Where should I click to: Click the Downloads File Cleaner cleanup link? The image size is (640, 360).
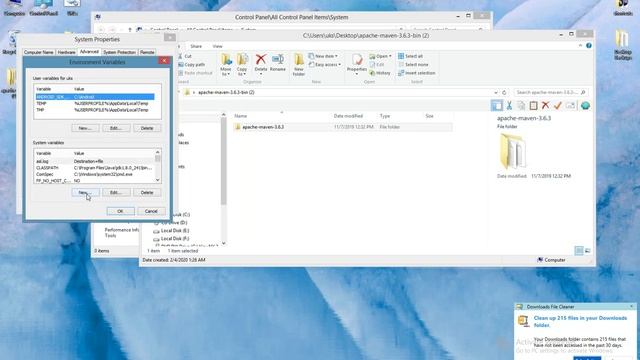pos(580,321)
